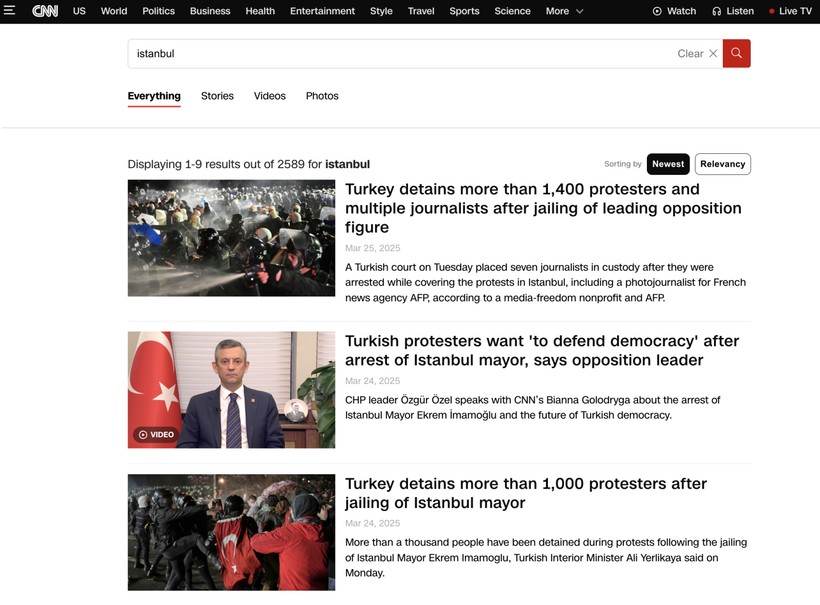Select the Photos tab
The height and width of the screenshot is (605, 820).
click(x=322, y=96)
